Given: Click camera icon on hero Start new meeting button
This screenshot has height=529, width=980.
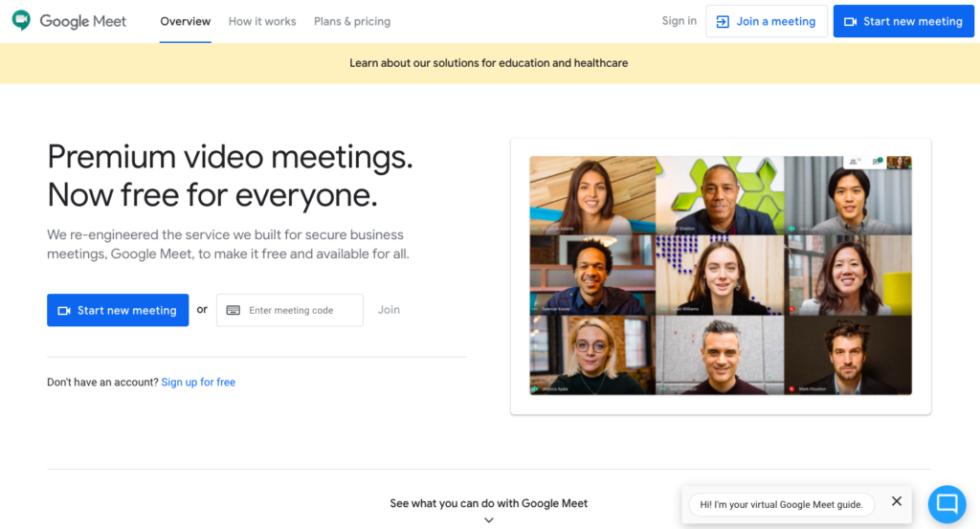Looking at the screenshot, I should tap(64, 310).
